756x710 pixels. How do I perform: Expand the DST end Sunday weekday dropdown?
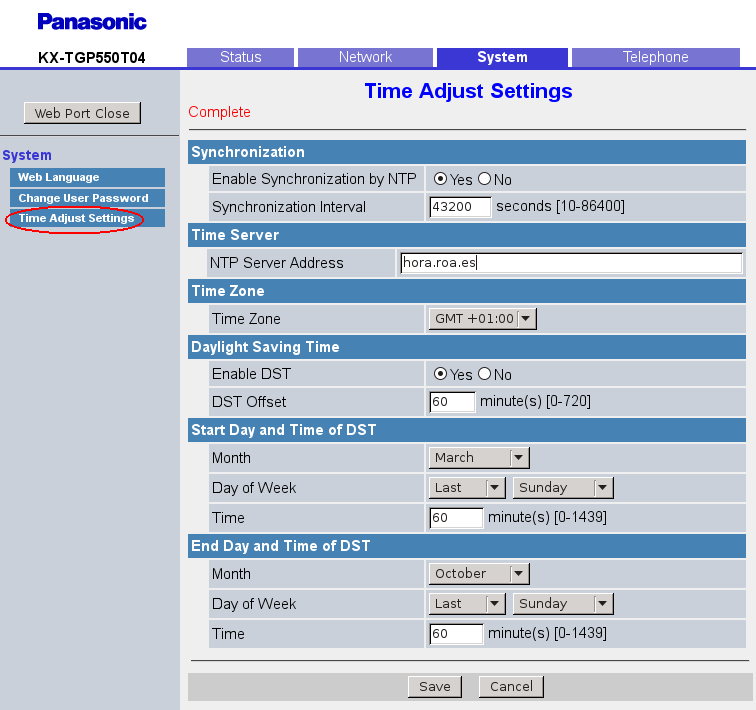(x=562, y=604)
